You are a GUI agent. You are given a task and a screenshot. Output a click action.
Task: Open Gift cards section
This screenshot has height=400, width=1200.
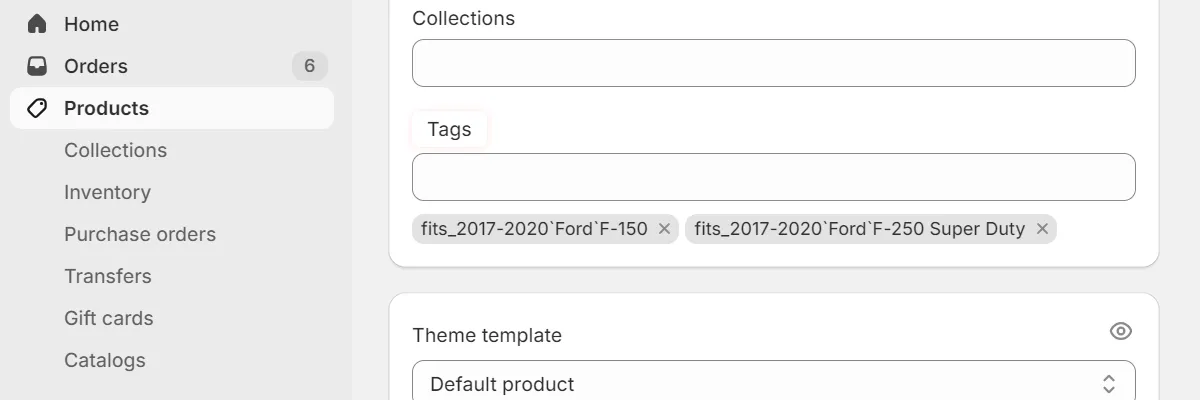[x=109, y=318]
